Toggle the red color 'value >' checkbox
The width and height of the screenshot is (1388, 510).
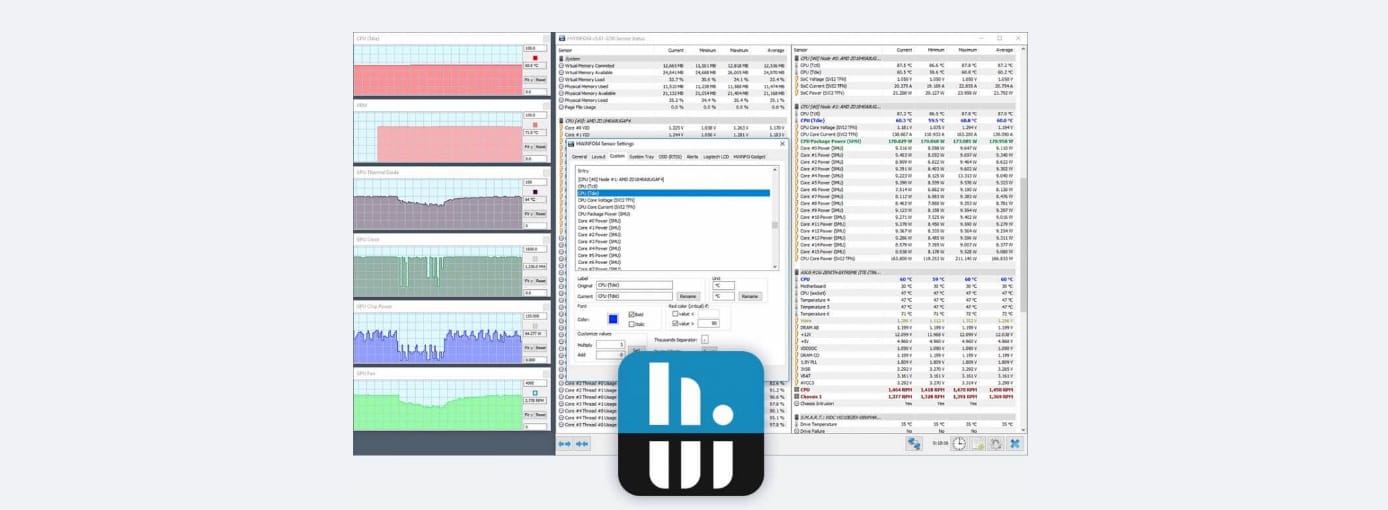(675, 323)
